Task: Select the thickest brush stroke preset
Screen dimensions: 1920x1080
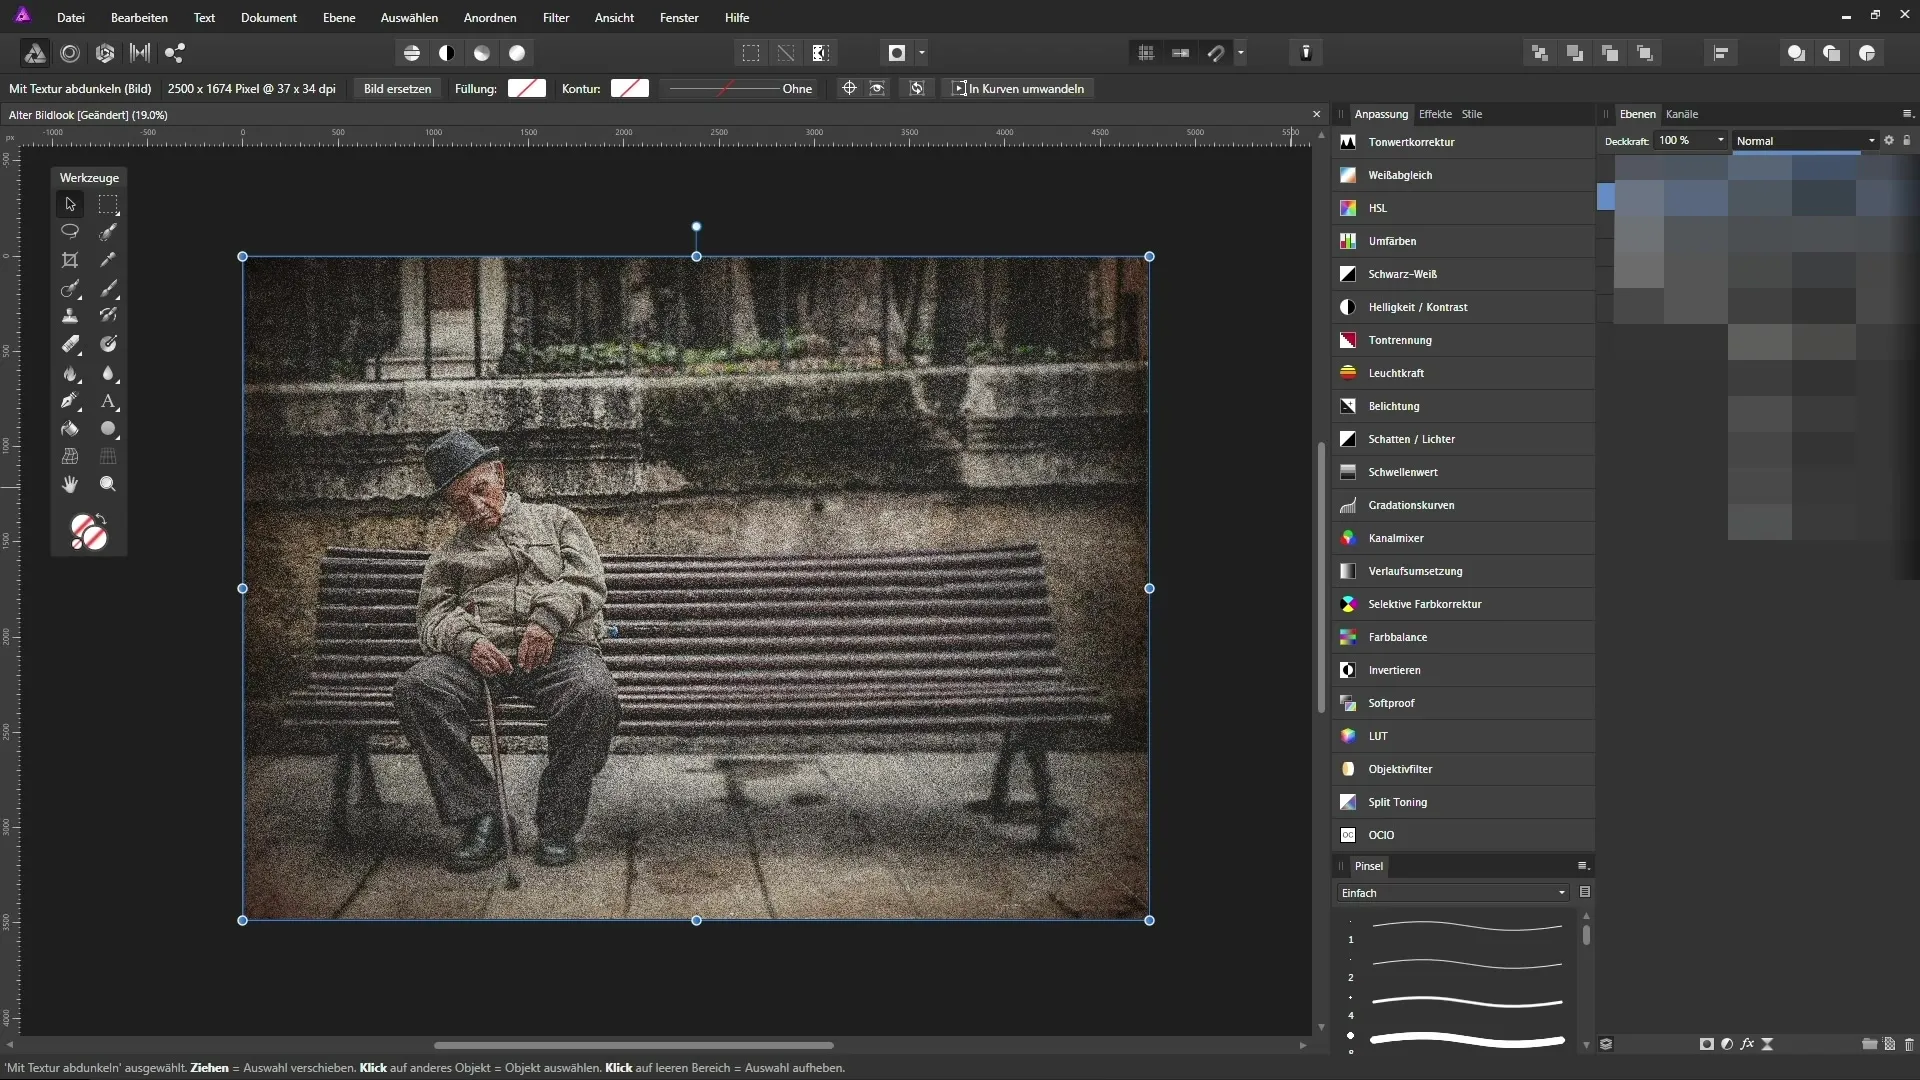Action: (x=1467, y=1040)
